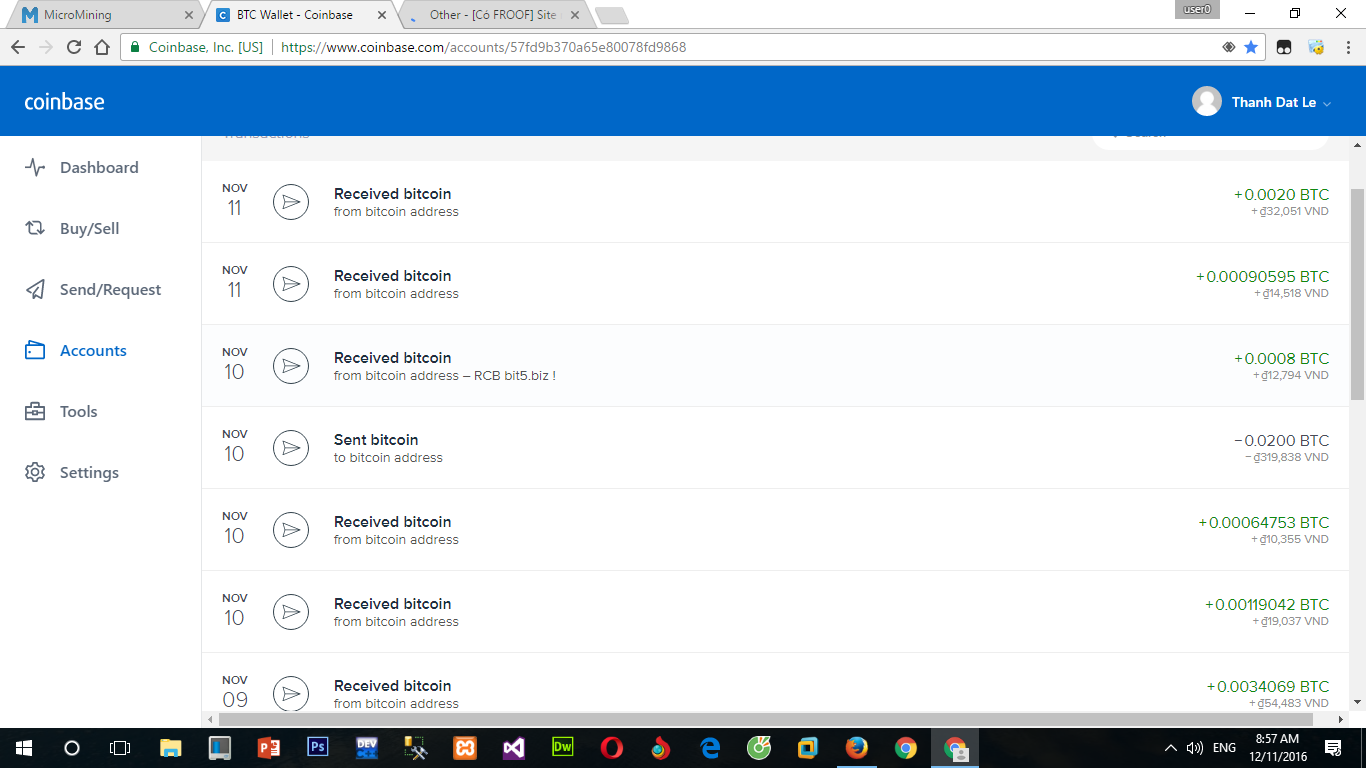Open Visual Studio from the taskbar
This screenshot has width=1366, height=768.
point(514,748)
